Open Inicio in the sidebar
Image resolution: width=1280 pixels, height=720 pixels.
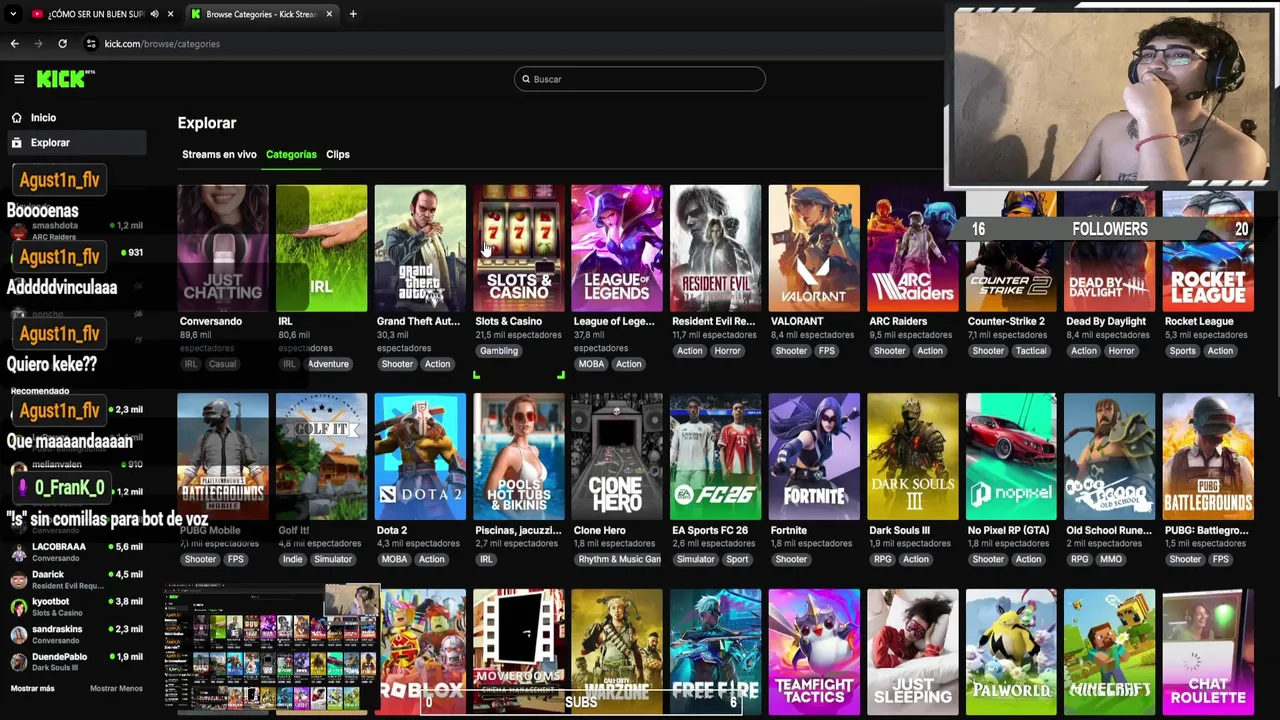click(x=43, y=118)
